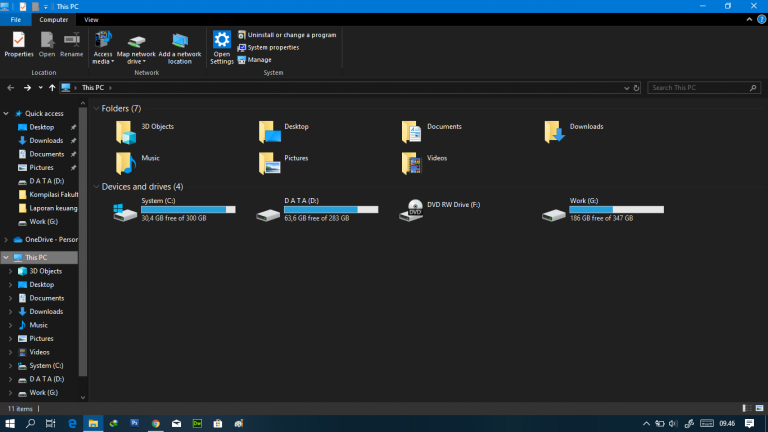
Task: Select the System (C:) drive
Action: [x=174, y=210]
